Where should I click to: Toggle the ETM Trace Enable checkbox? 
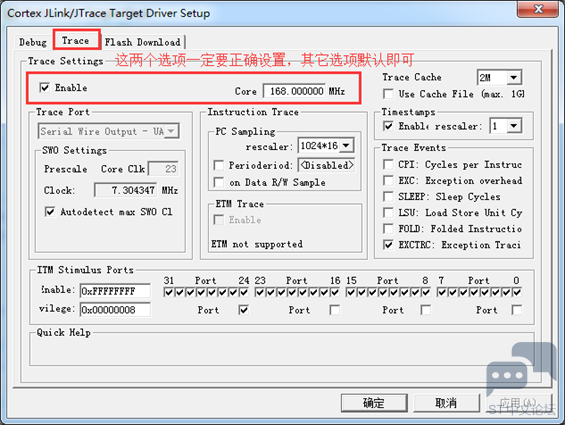219,220
